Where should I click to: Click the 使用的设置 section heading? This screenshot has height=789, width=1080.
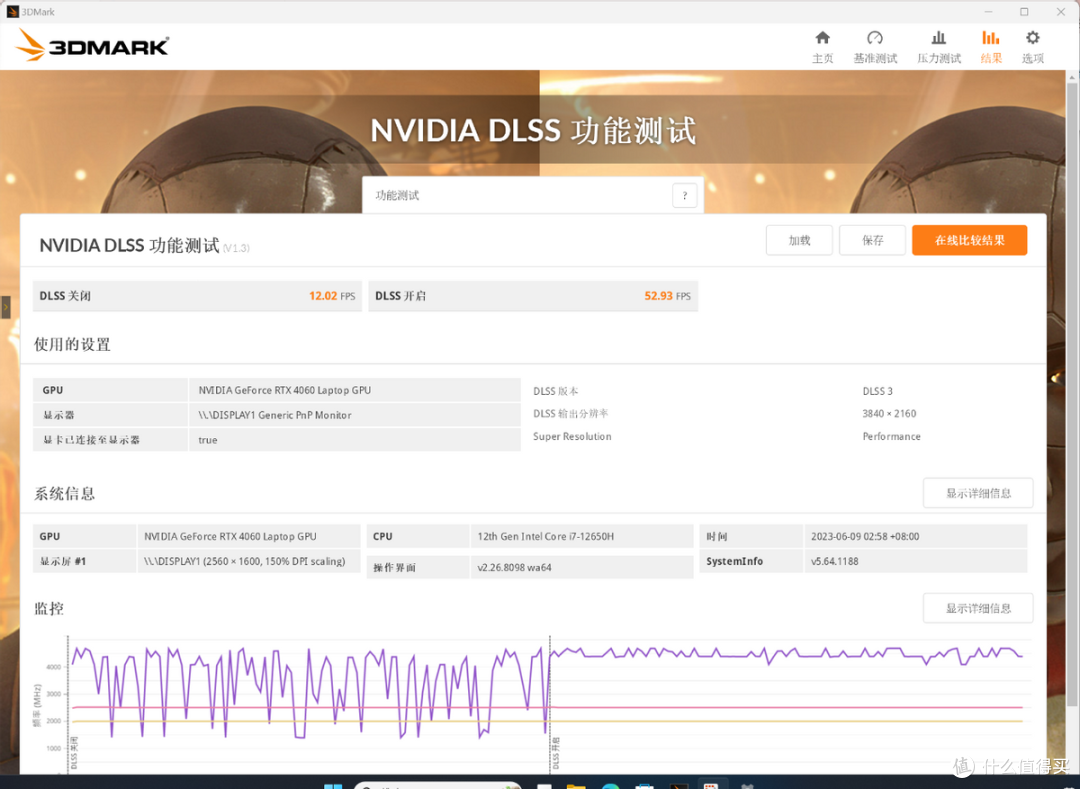pos(72,344)
